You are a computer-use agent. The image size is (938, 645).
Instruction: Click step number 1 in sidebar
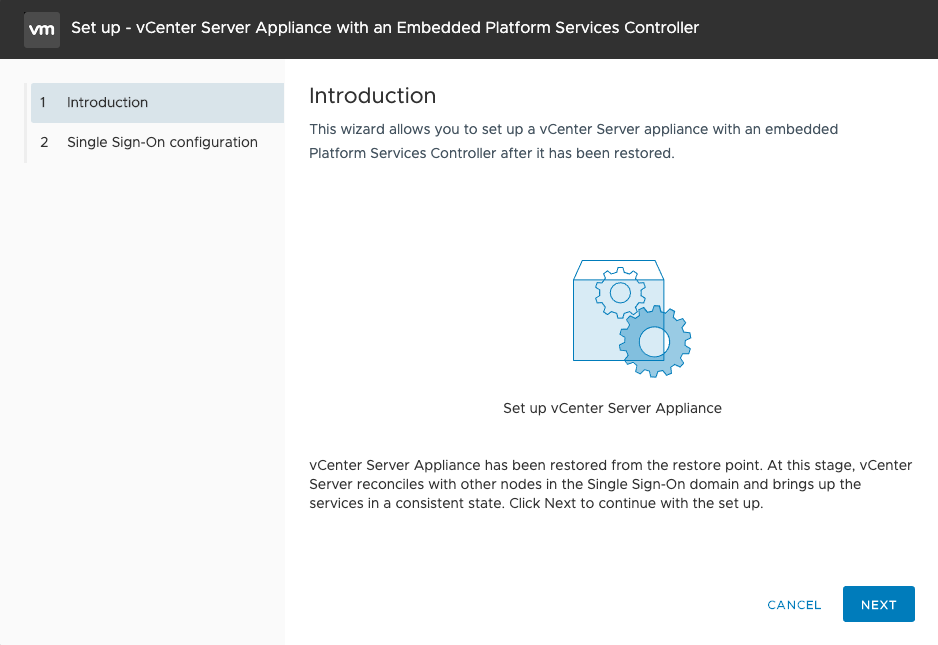click(x=43, y=103)
